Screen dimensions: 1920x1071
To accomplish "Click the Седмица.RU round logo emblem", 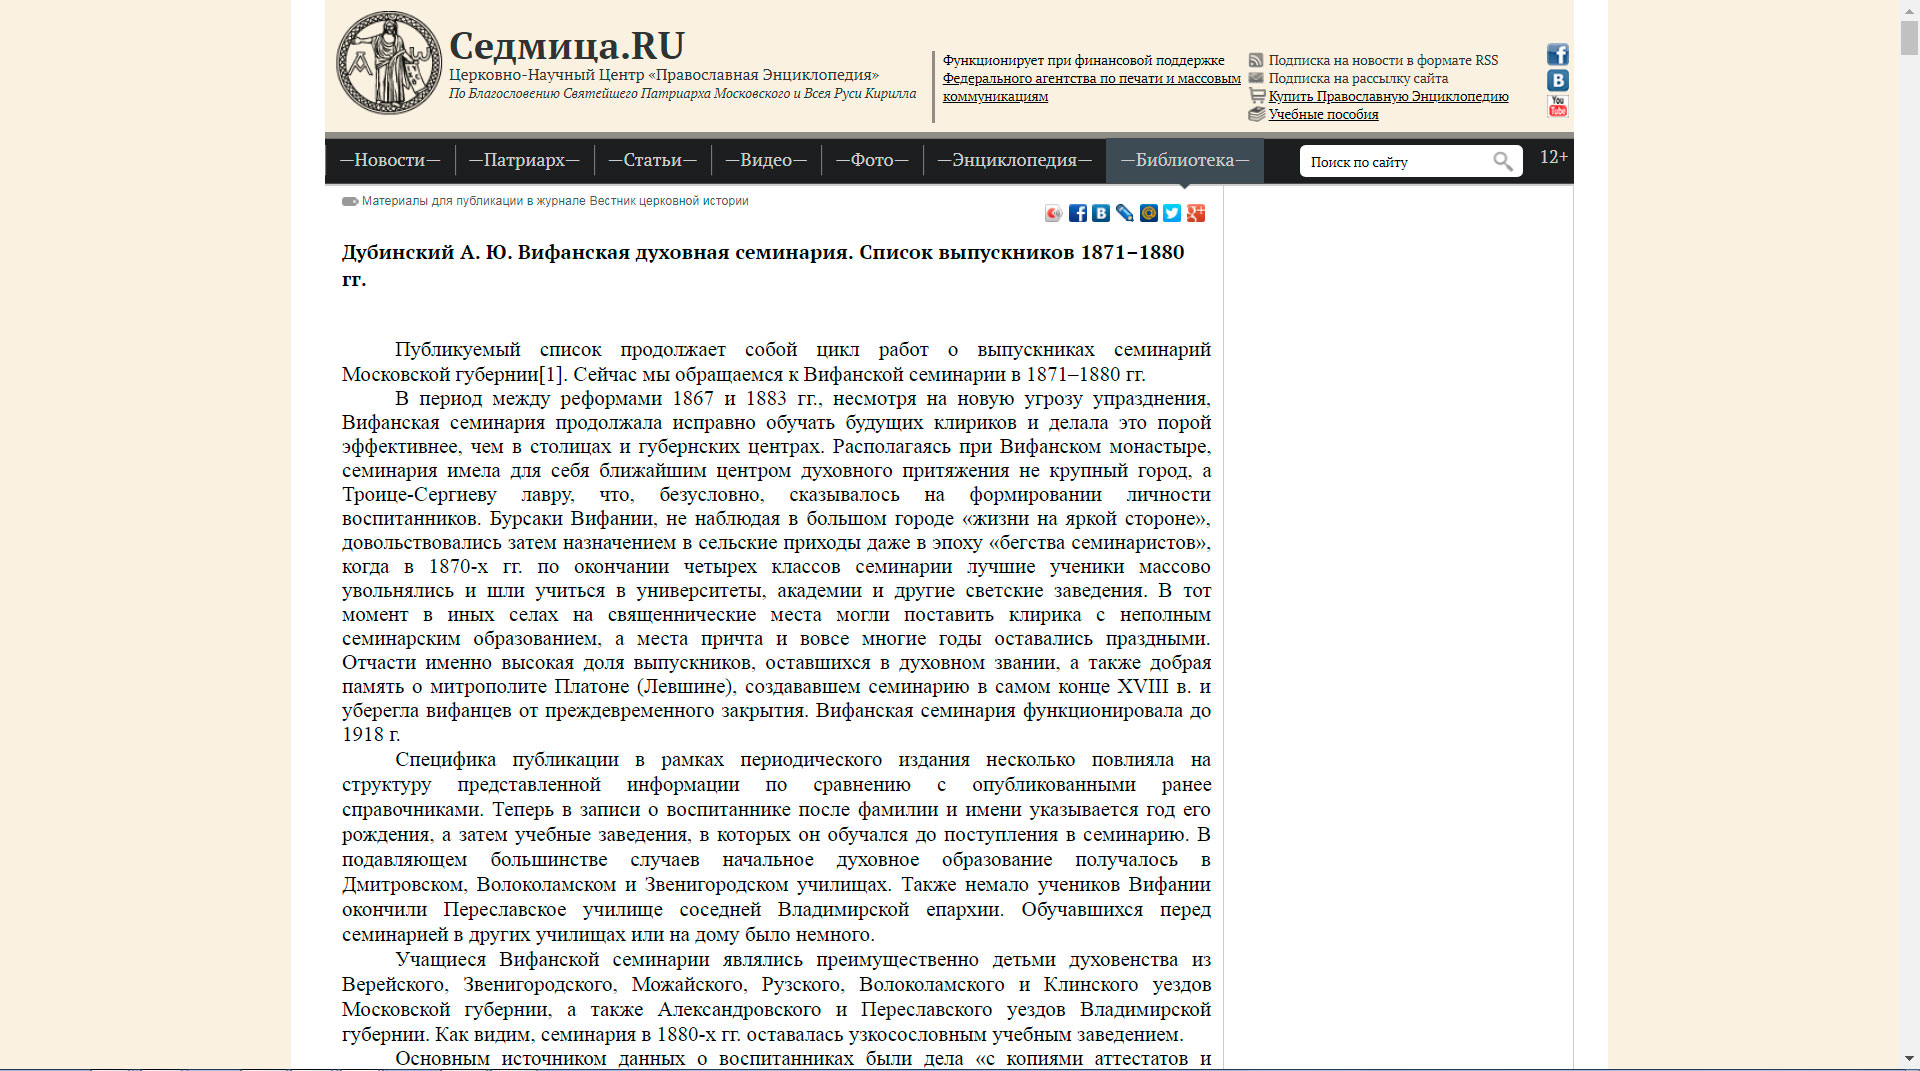I will pos(388,63).
